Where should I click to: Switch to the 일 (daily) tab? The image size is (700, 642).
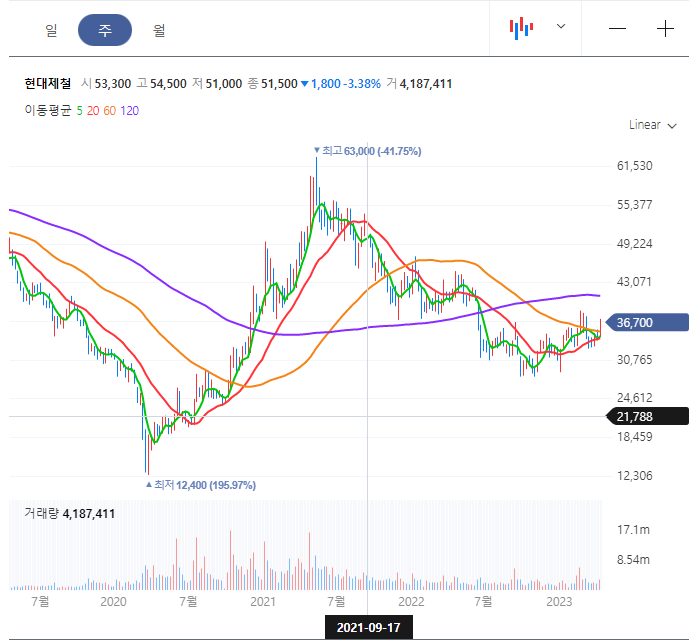click(51, 30)
